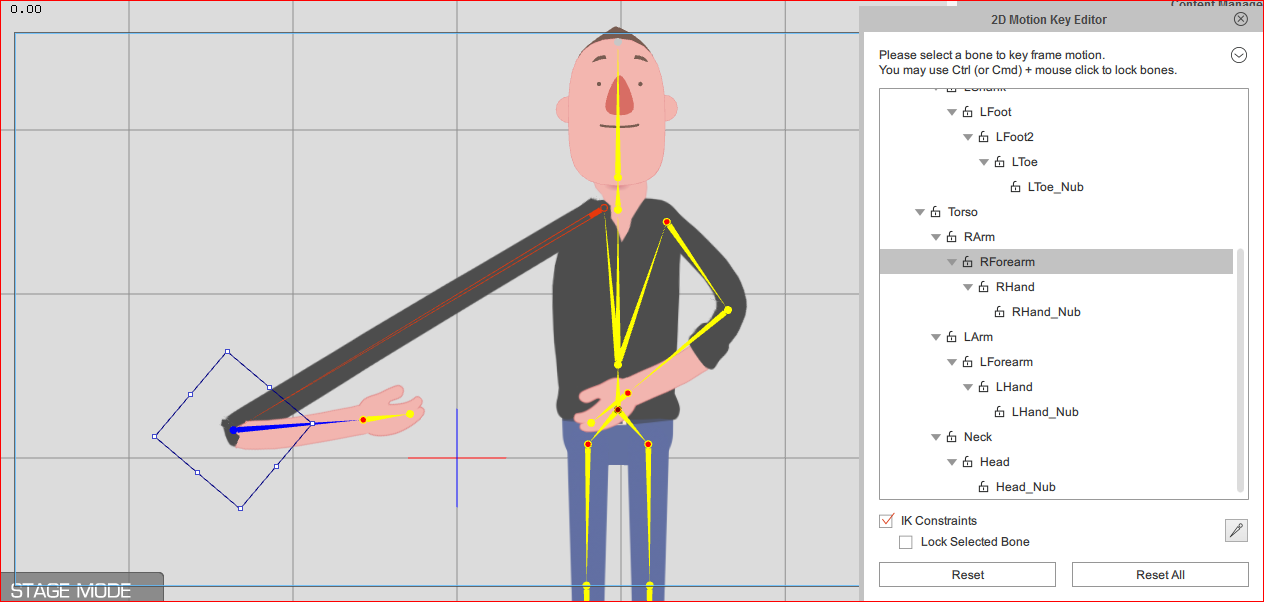Screen dimensions: 1264x602
Task: Collapse the LArm tree node
Action: (x=936, y=337)
